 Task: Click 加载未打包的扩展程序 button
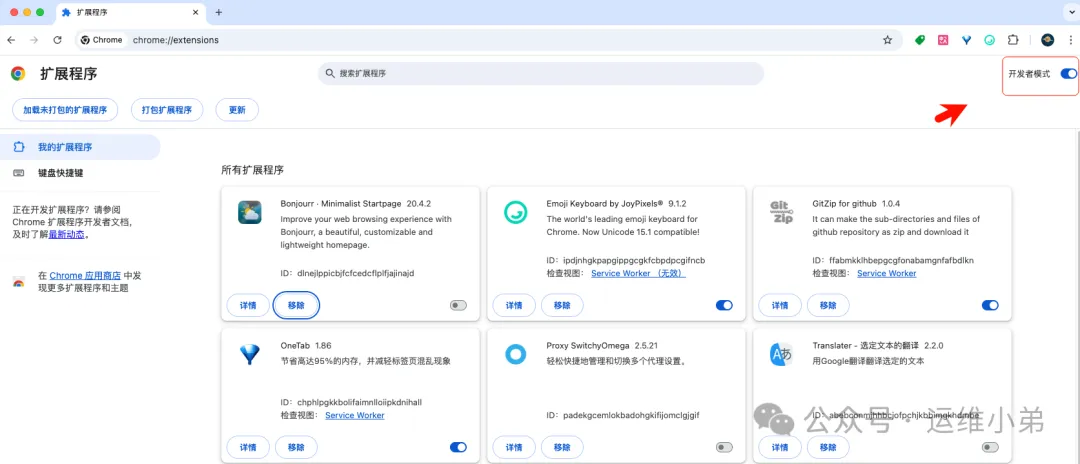pos(65,110)
